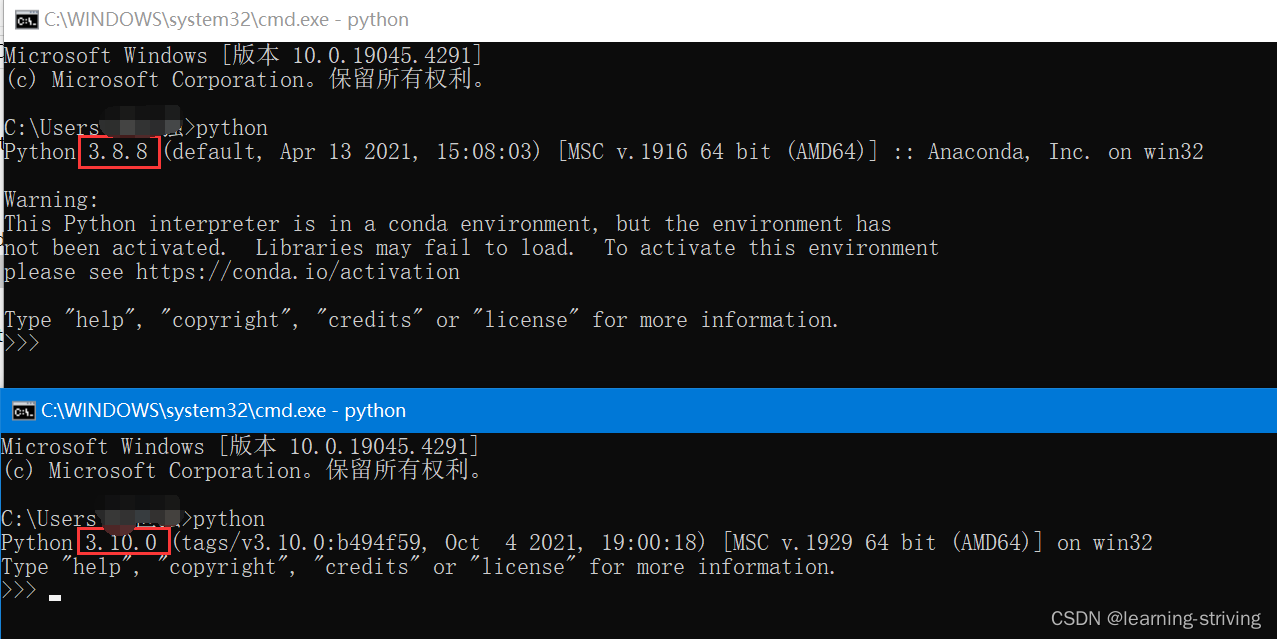Image resolution: width=1277 pixels, height=639 pixels.
Task: Click the cmd.exe icon on the top title bar
Action: [x=26, y=19]
